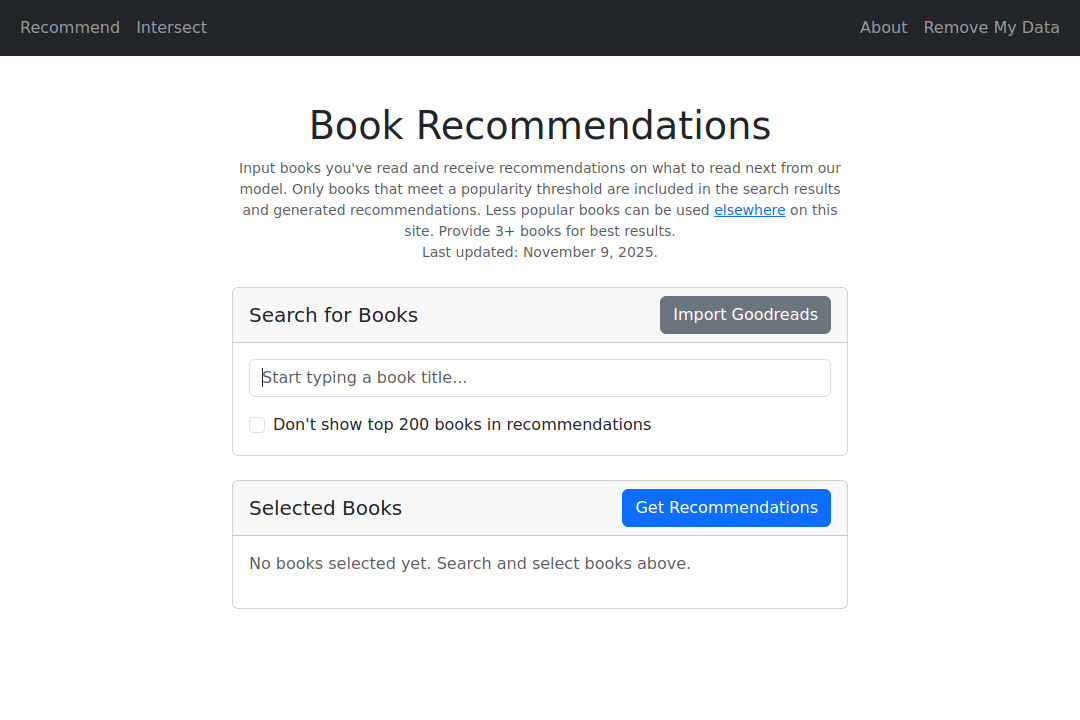Click Remove My Data in navigation
This screenshot has height=720, width=1080.
pyautogui.click(x=991, y=27)
